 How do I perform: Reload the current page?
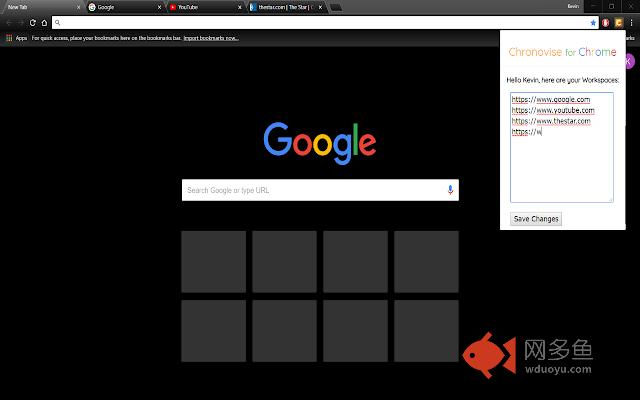pyautogui.click(x=33, y=23)
